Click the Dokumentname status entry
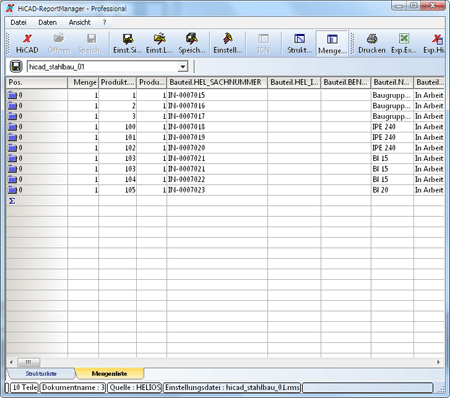The width and height of the screenshot is (450, 398). (x=73, y=388)
